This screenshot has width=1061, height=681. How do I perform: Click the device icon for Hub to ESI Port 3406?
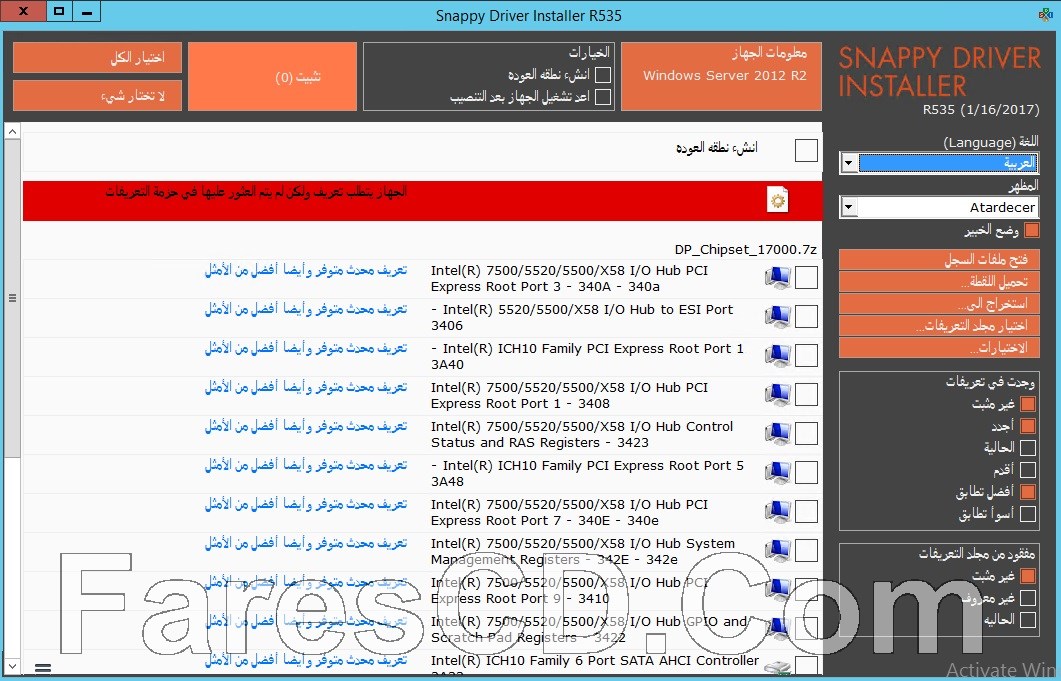tap(777, 317)
